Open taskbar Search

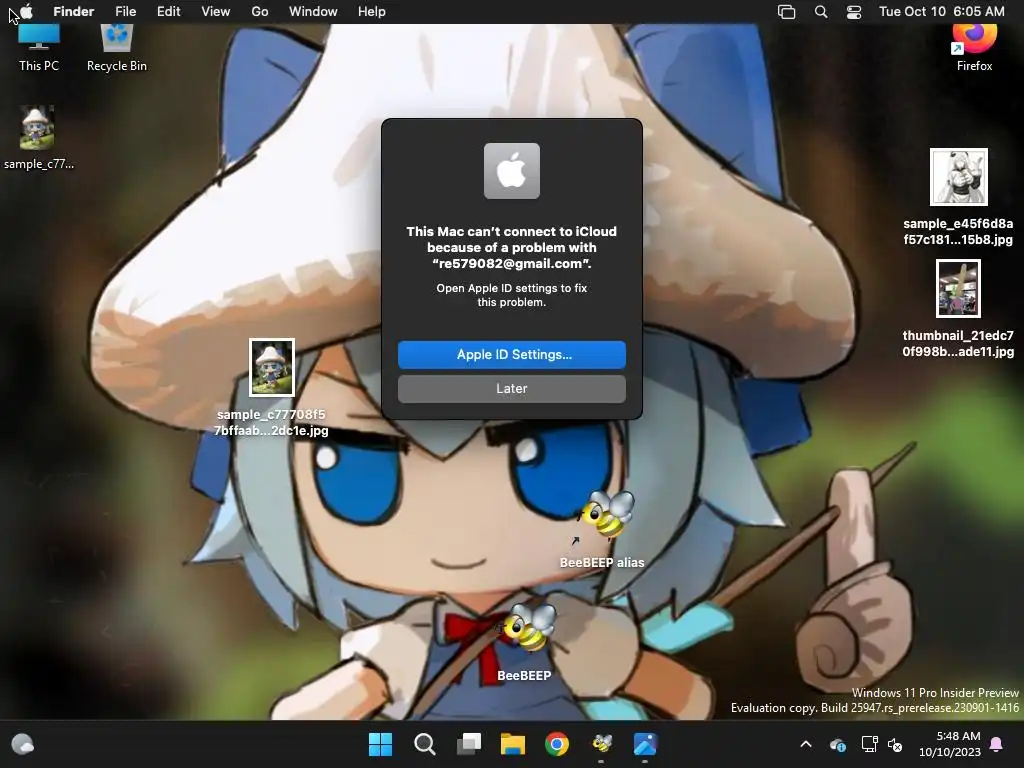(424, 744)
